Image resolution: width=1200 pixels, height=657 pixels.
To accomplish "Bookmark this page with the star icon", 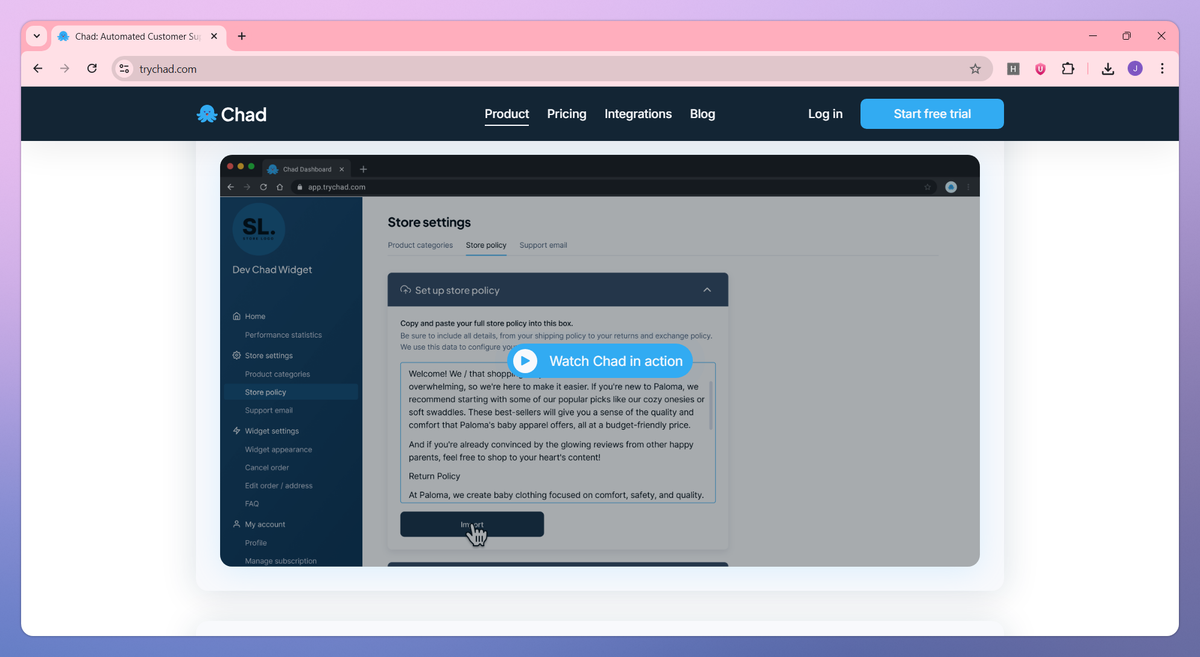I will (975, 69).
